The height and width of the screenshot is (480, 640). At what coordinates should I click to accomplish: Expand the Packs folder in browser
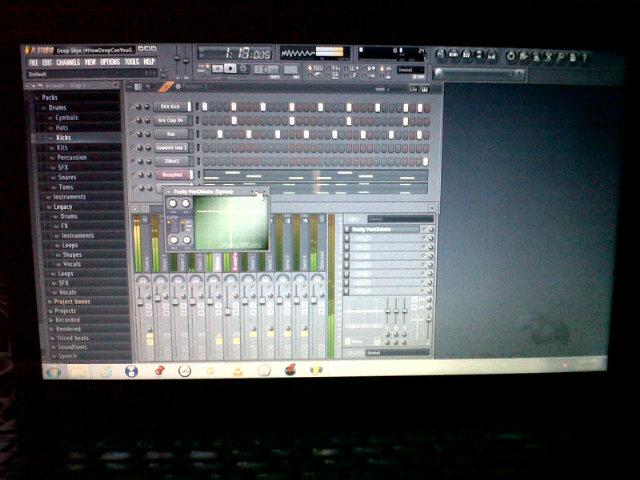[49, 97]
